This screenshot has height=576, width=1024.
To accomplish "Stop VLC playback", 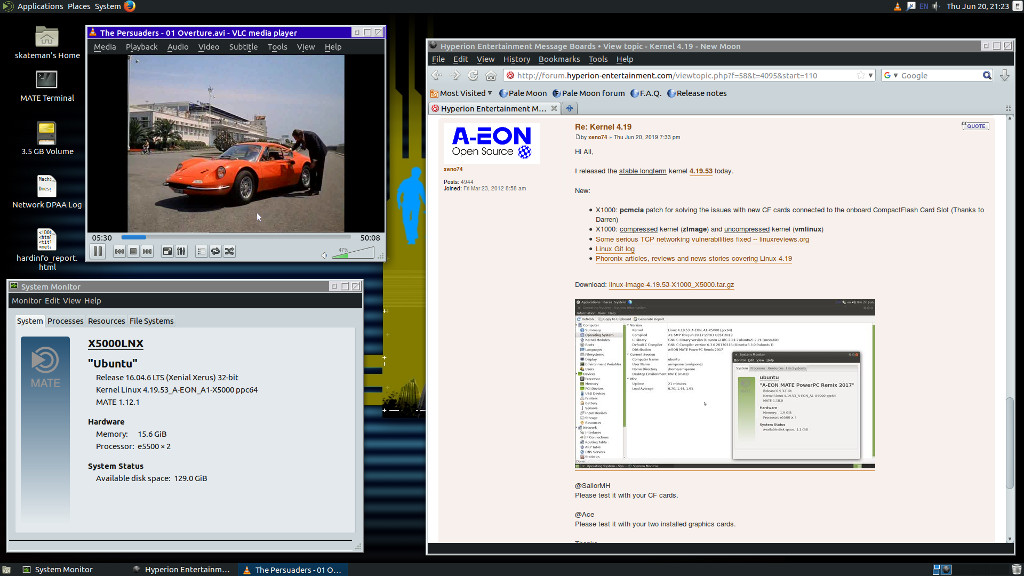I will tap(133, 251).
